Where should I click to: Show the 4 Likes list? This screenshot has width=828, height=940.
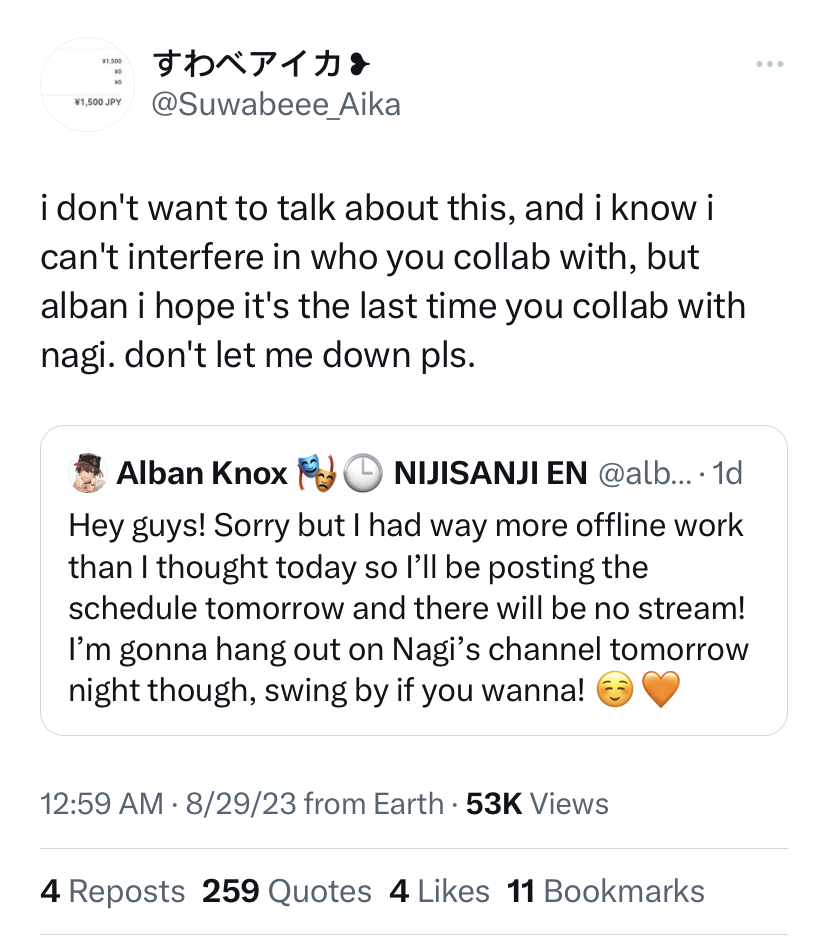(439, 891)
